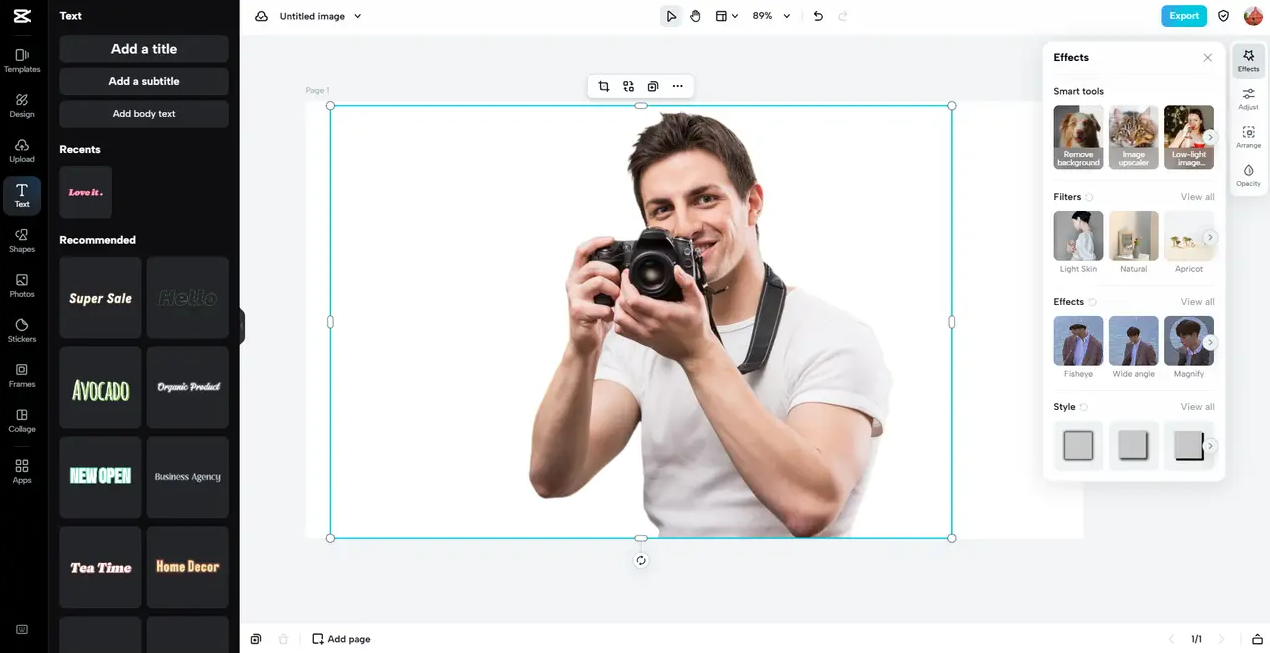Image resolution: width=1270 pixels, height=653 pixels.
Task: Select the hand pan tool
Action: pos(695,16)
